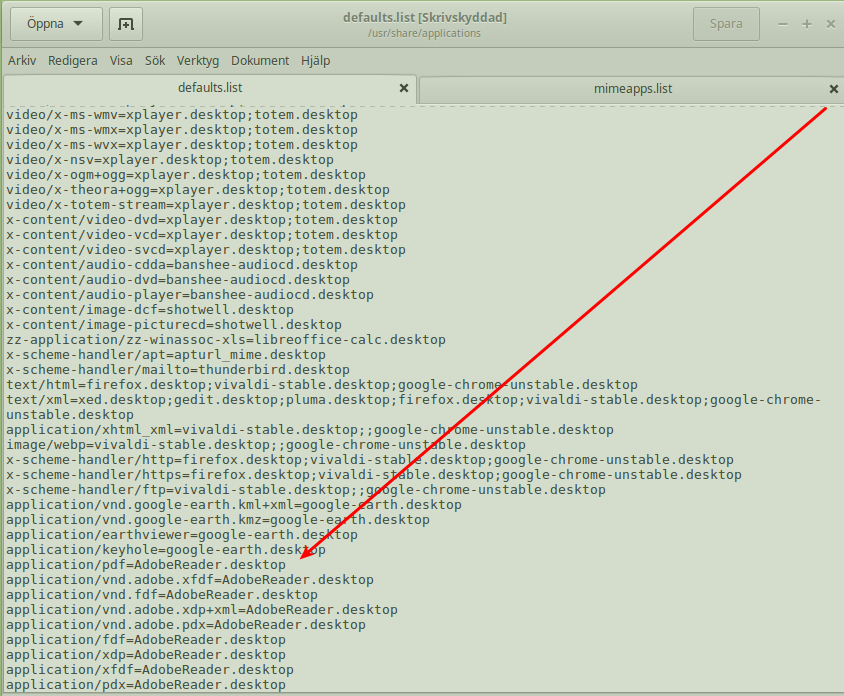Click the application/keyhole=google-earth.desktop line
Image resolution: width=844 pixels, height=696 pixels.
pyautogui.click(x=166, y=551)
